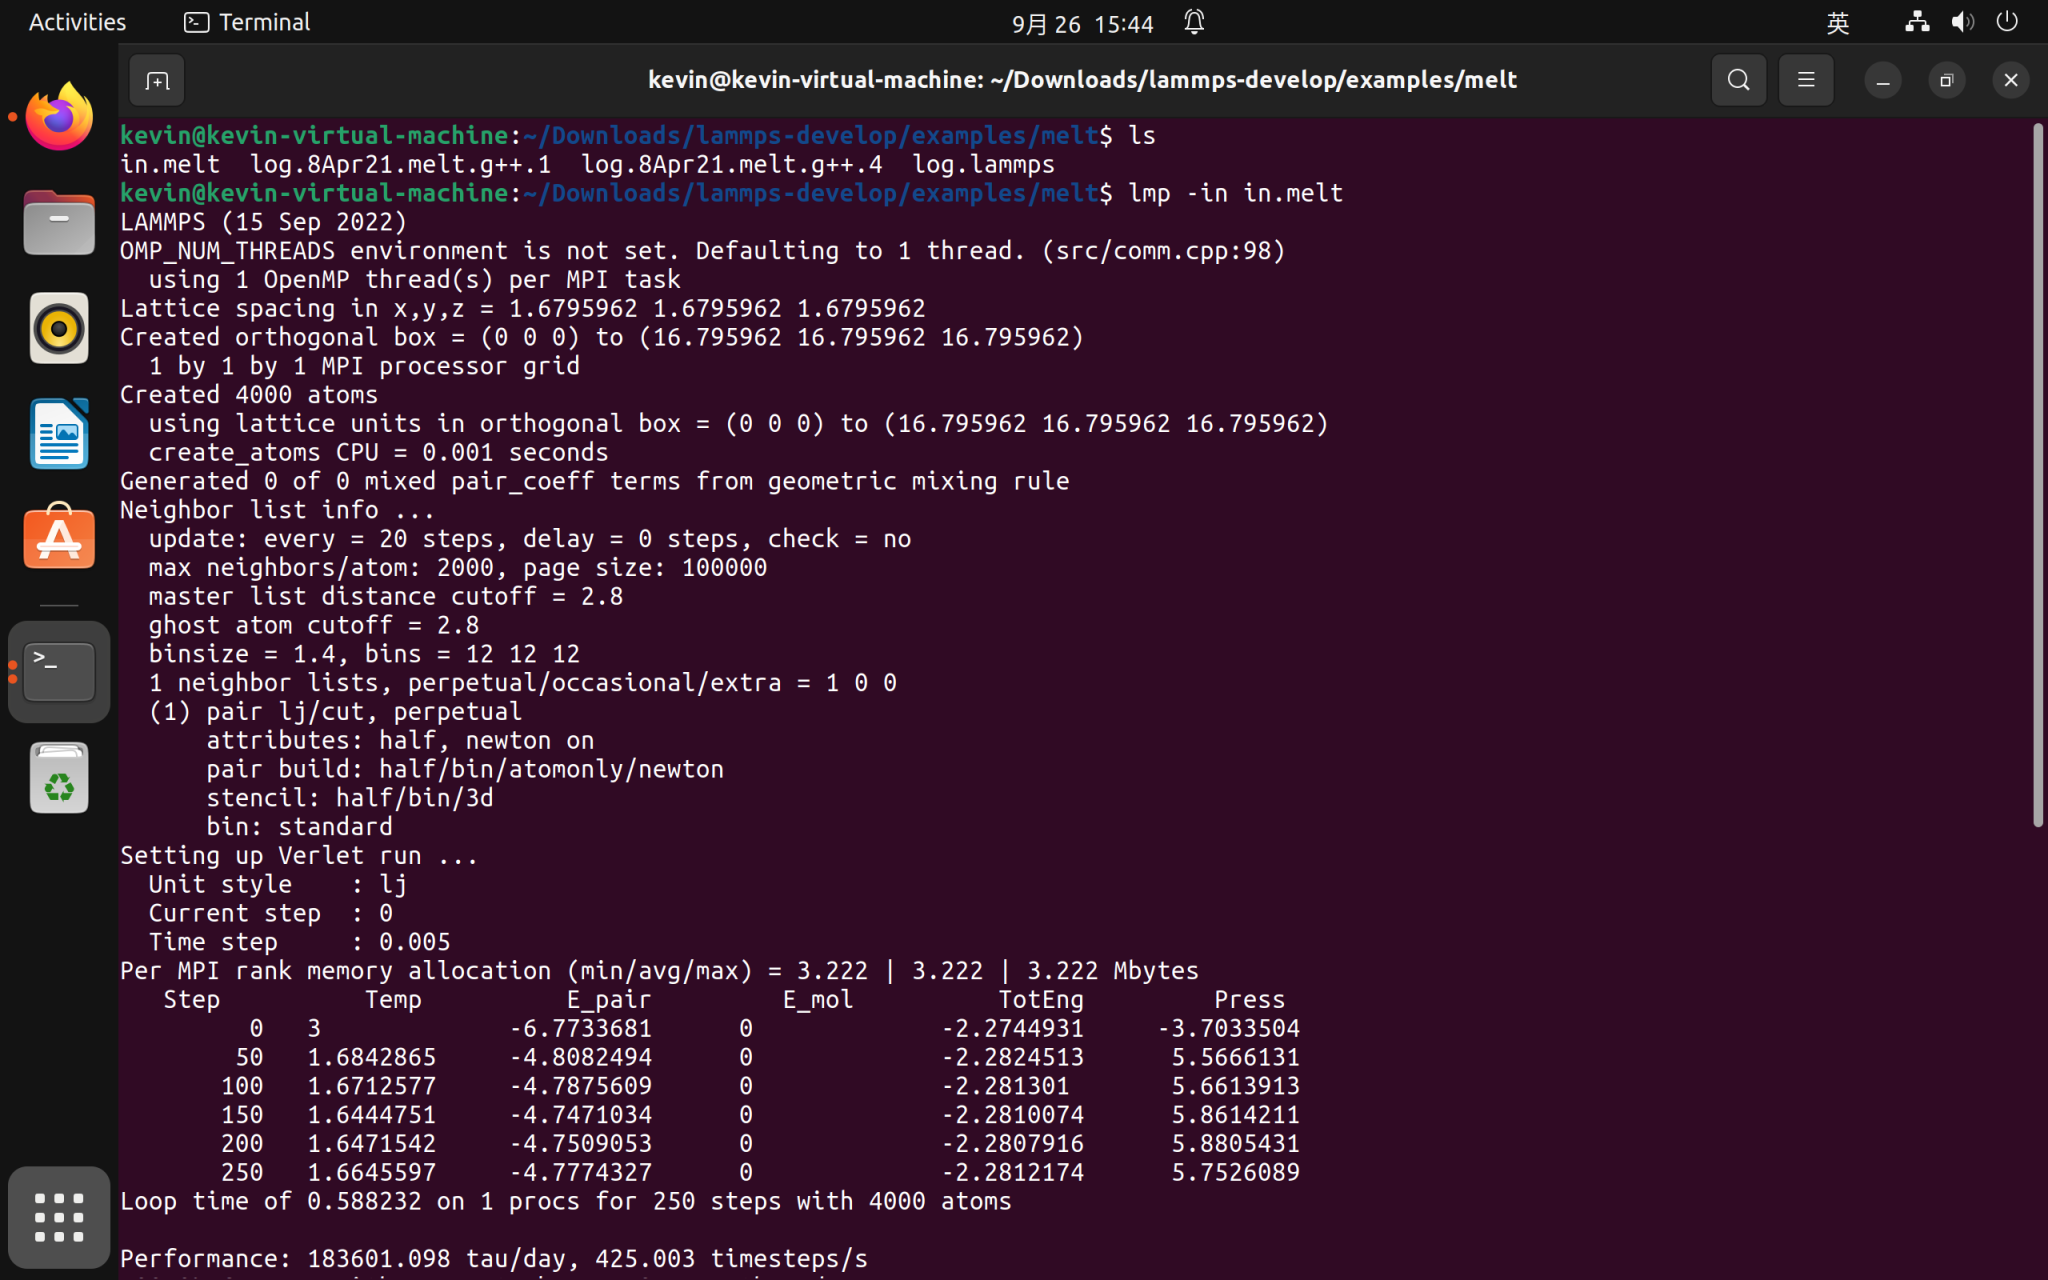
Task: Open the date and time calendar
Action: tap(1082, 23)
